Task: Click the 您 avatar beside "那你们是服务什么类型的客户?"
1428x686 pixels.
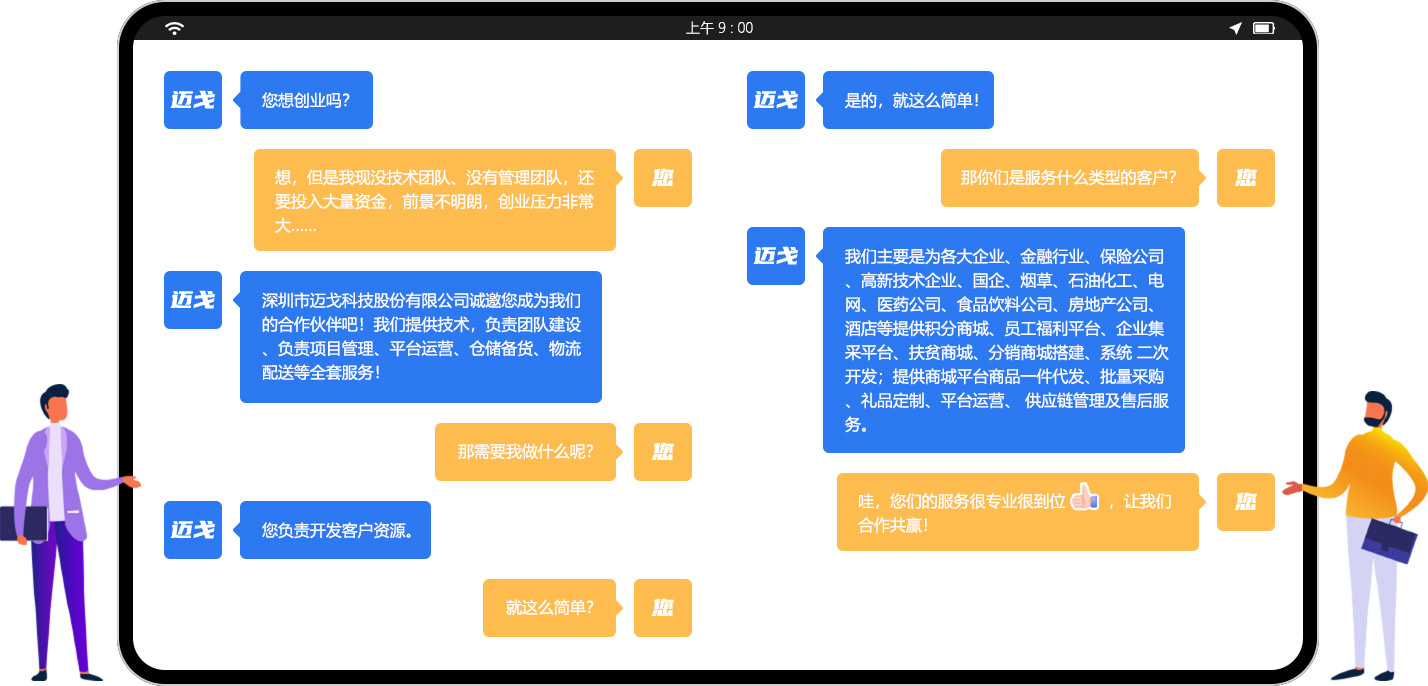Action: pos(1246,178)
